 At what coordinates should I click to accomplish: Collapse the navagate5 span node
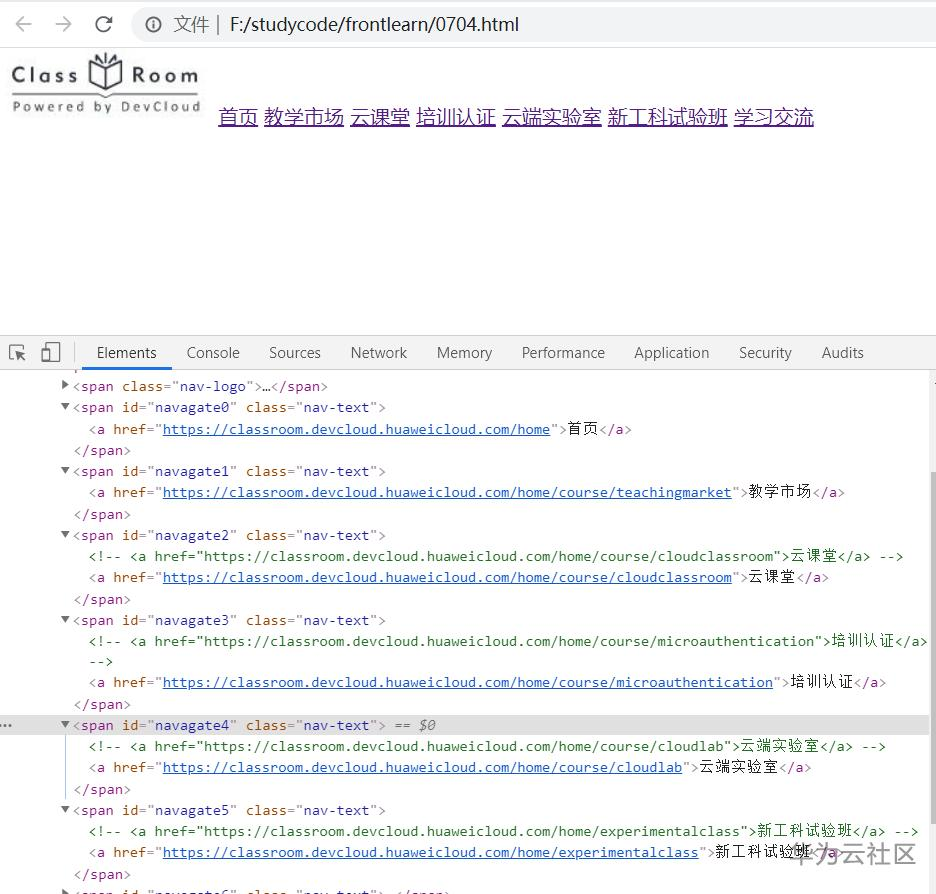pyautogui.click(x=65, y=809)
